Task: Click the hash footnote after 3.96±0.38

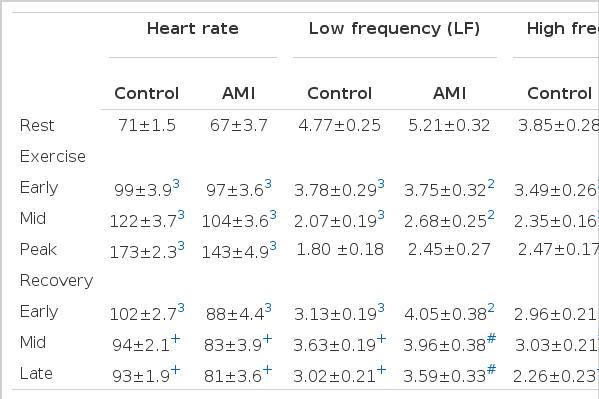Action: click(491, 338)
